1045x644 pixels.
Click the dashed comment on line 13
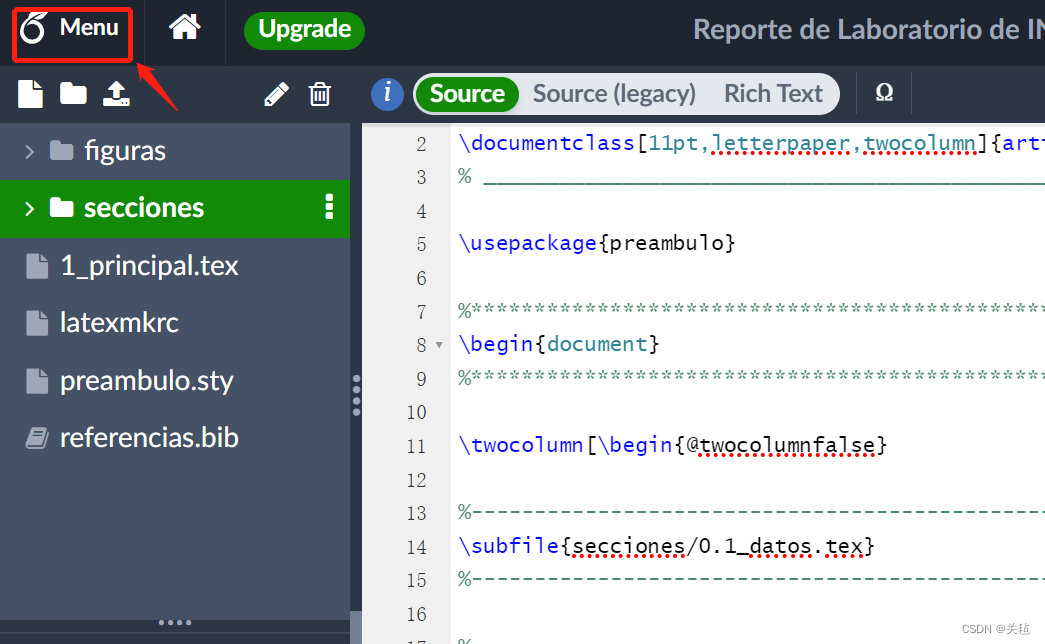click(x=751, y=512)
